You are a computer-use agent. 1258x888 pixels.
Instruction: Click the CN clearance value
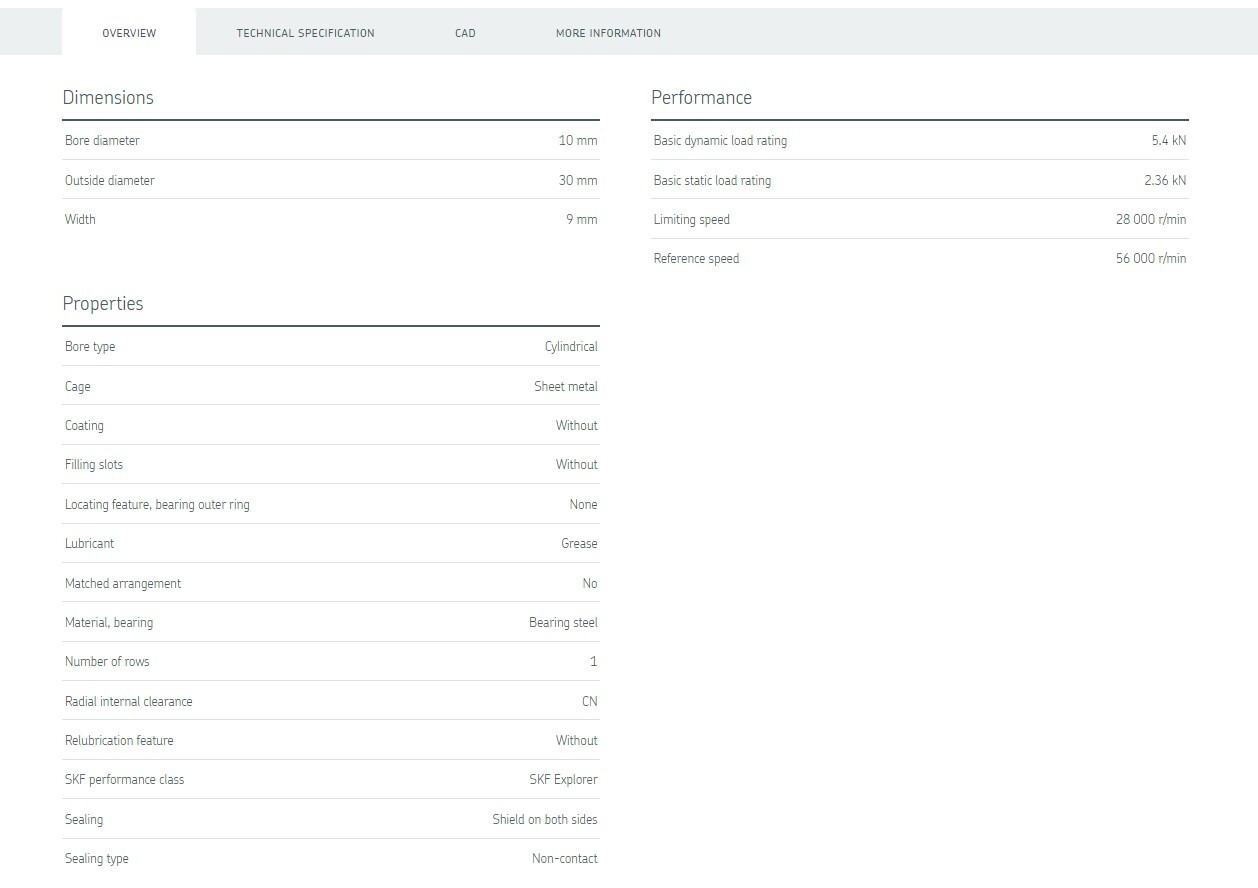pos(590,701)
